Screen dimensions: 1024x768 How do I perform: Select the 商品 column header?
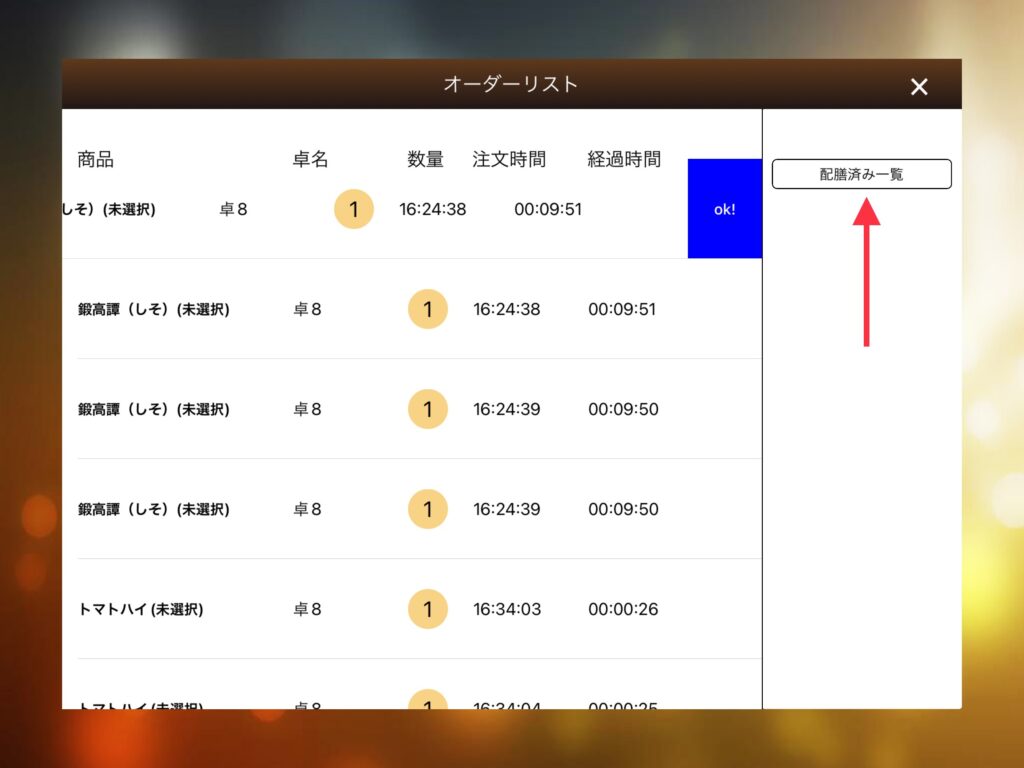(95, 159)
